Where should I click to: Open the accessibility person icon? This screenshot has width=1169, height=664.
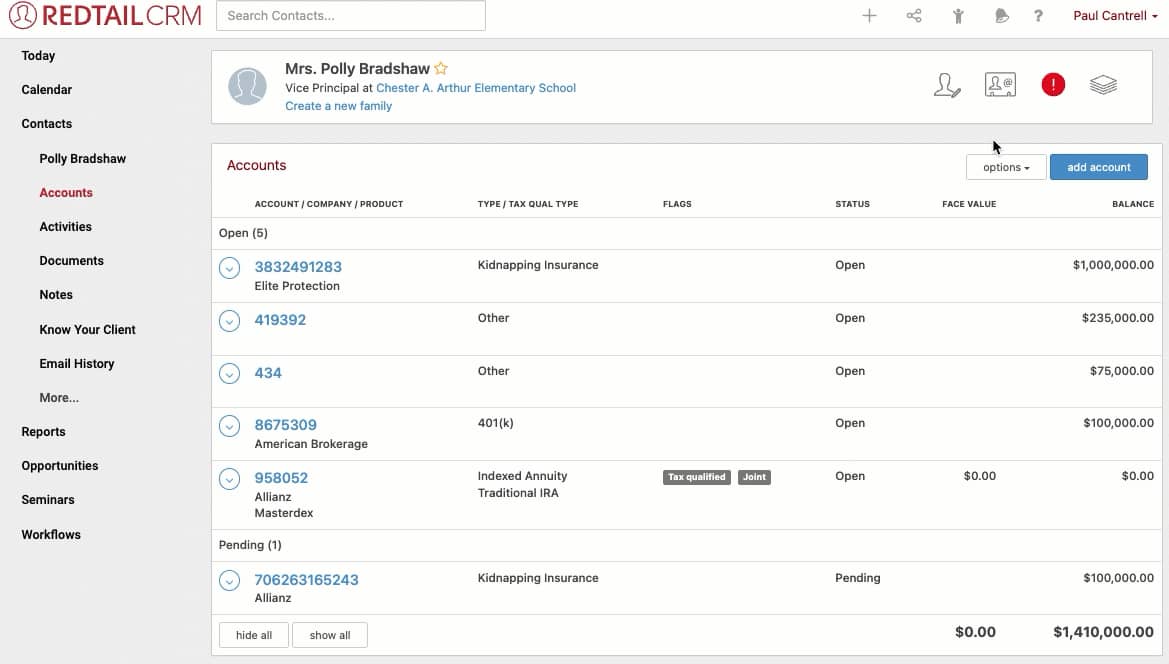pos(958,16)
